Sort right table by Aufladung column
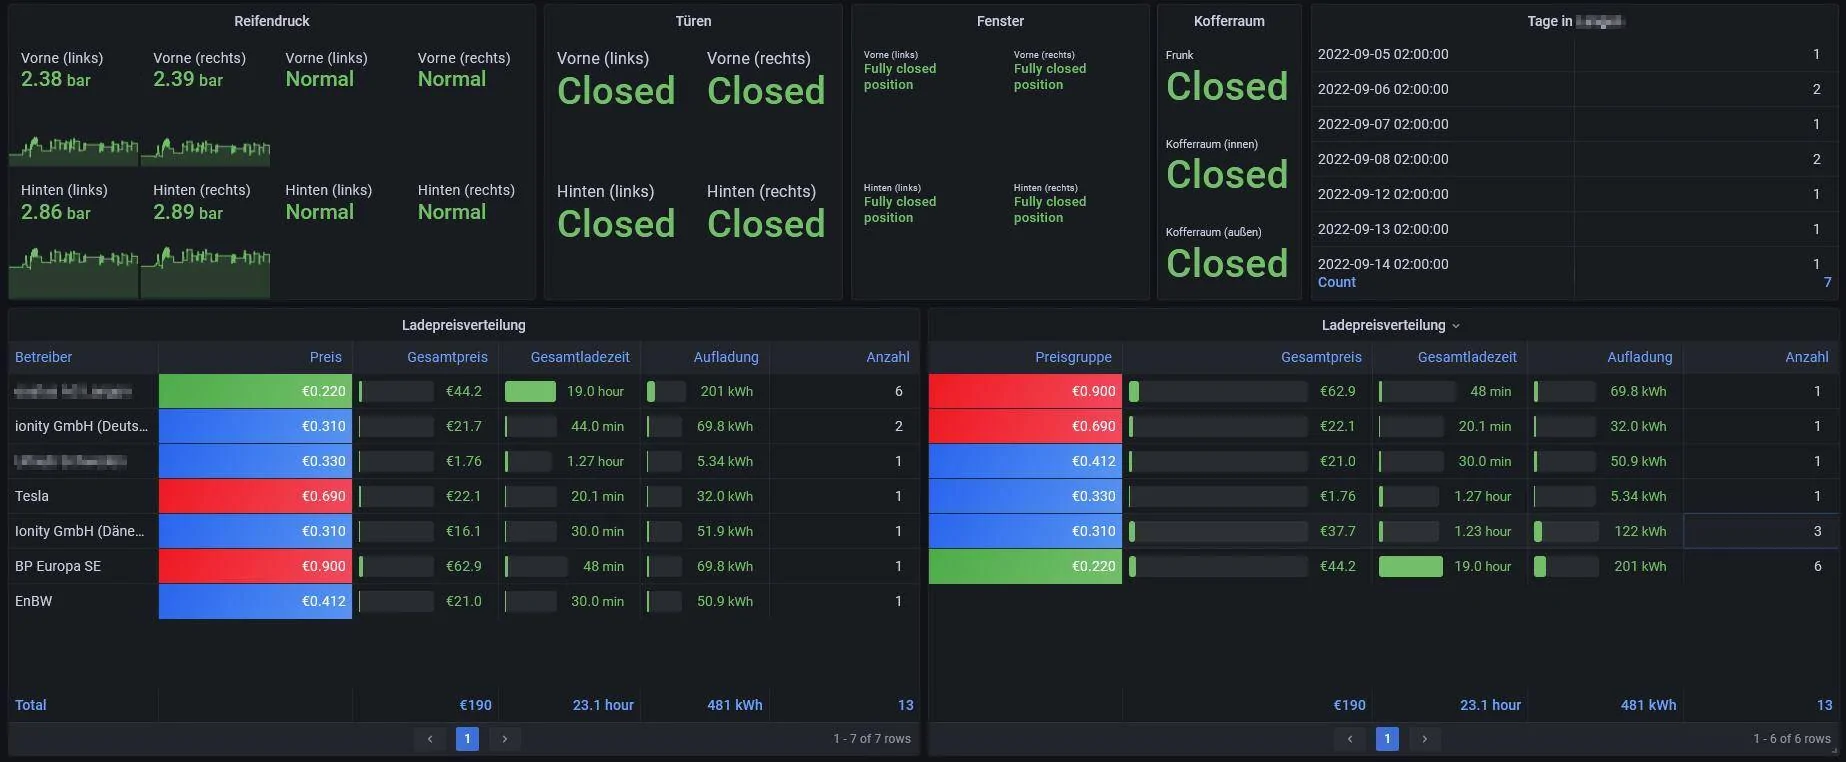The width and height of the screenshot is (1846, 762). pos(1639,357)
